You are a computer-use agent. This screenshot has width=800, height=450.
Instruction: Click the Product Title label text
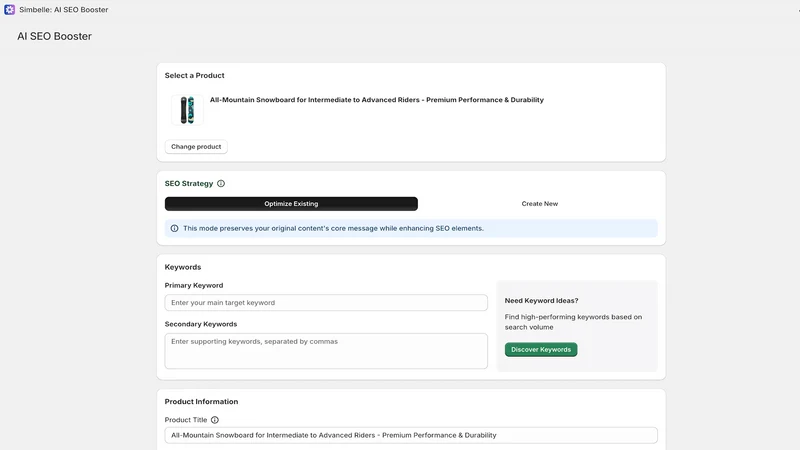pyautogui.click(x=186, y=420)
